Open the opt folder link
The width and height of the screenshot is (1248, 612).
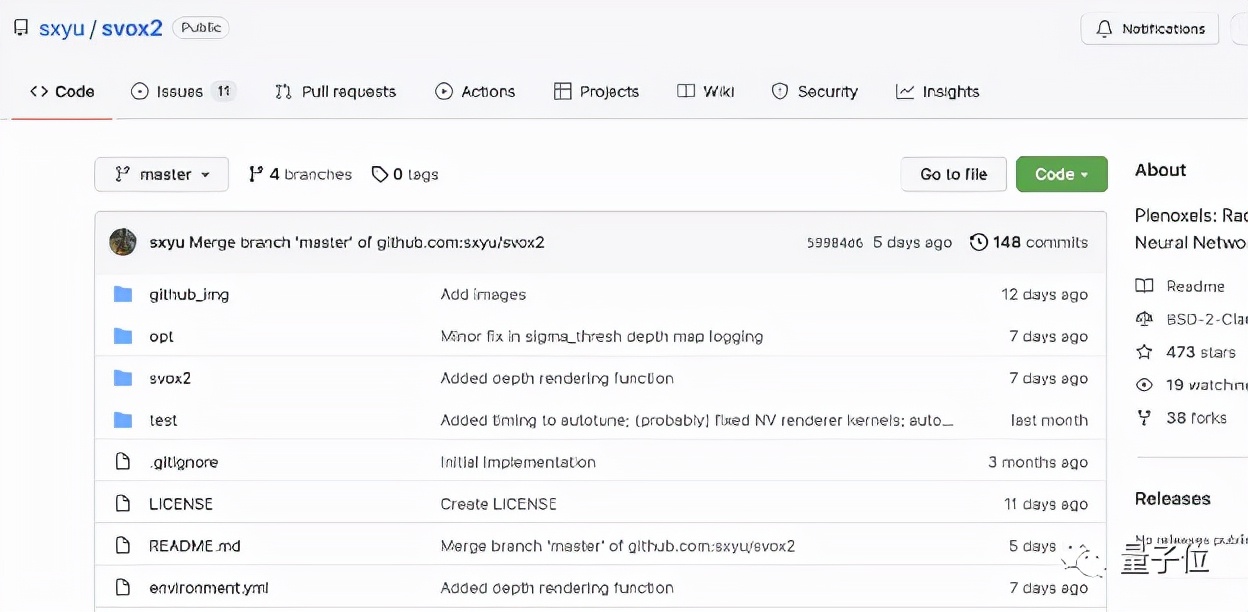click(x=161, y=336)
